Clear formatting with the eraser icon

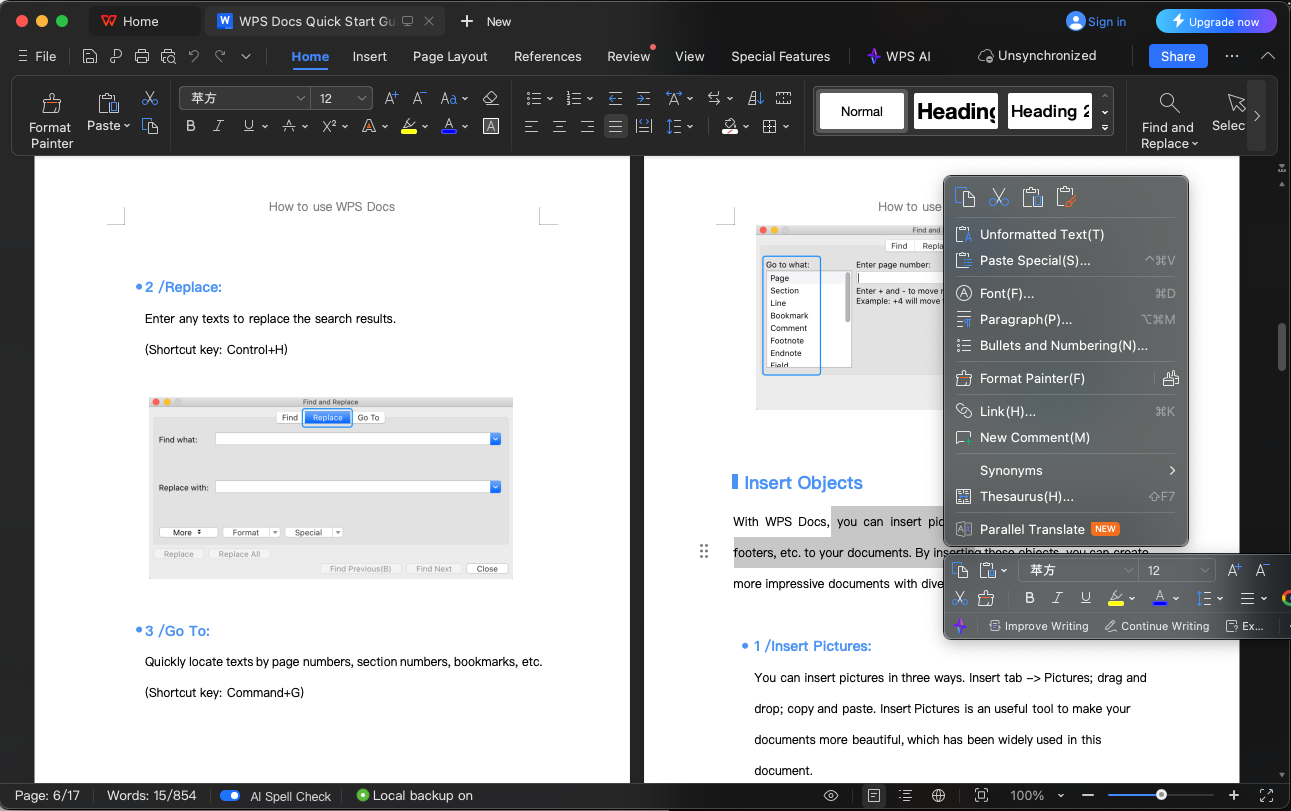click(x=490, y=98)
